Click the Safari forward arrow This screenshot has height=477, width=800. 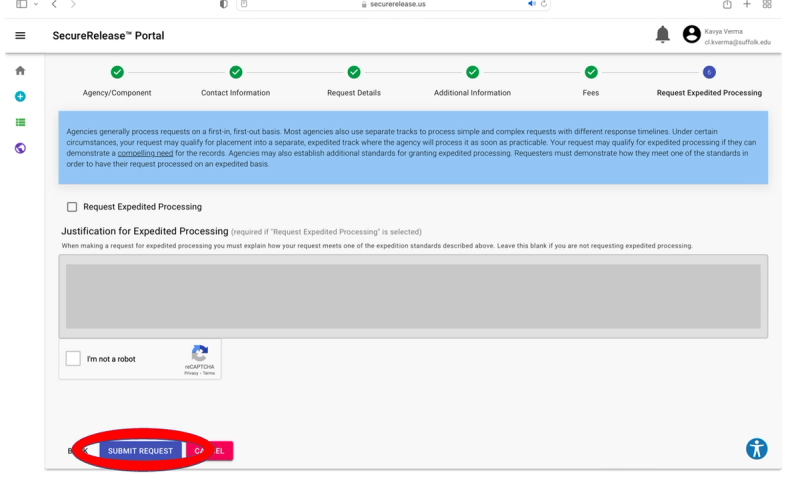click(x=73, y=5)
